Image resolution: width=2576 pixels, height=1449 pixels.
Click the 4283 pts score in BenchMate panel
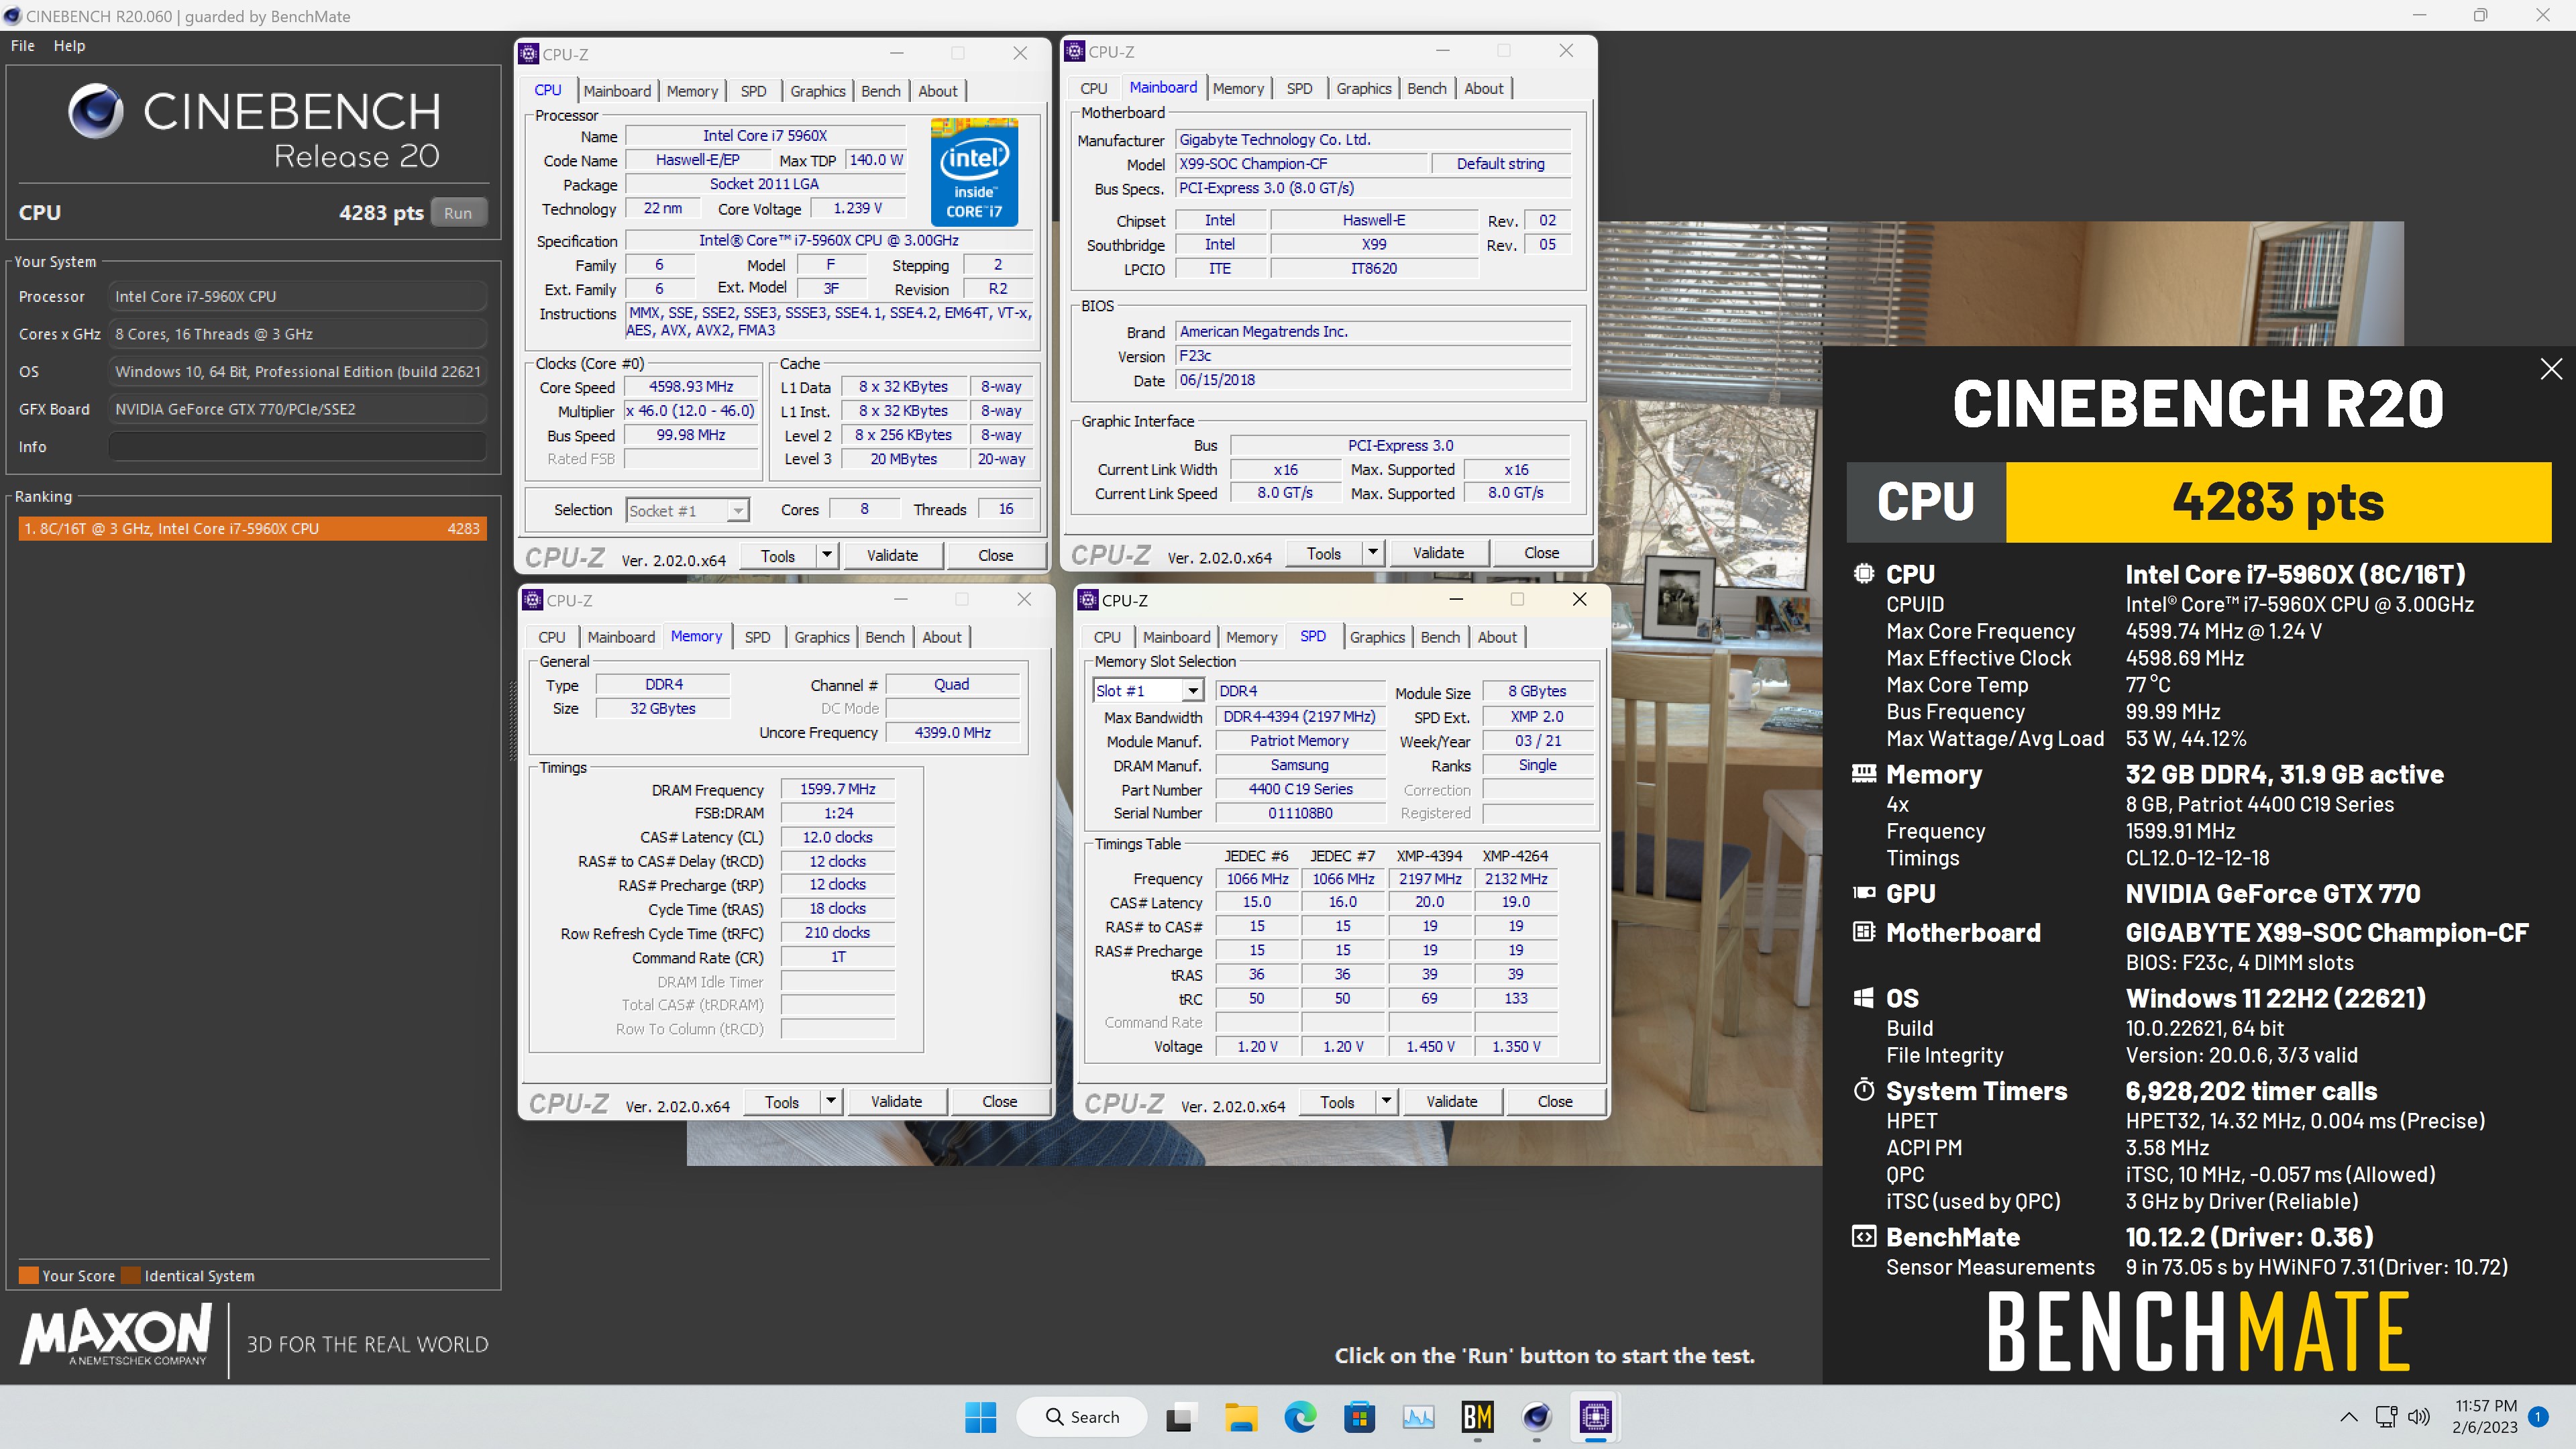[2278, 502]
